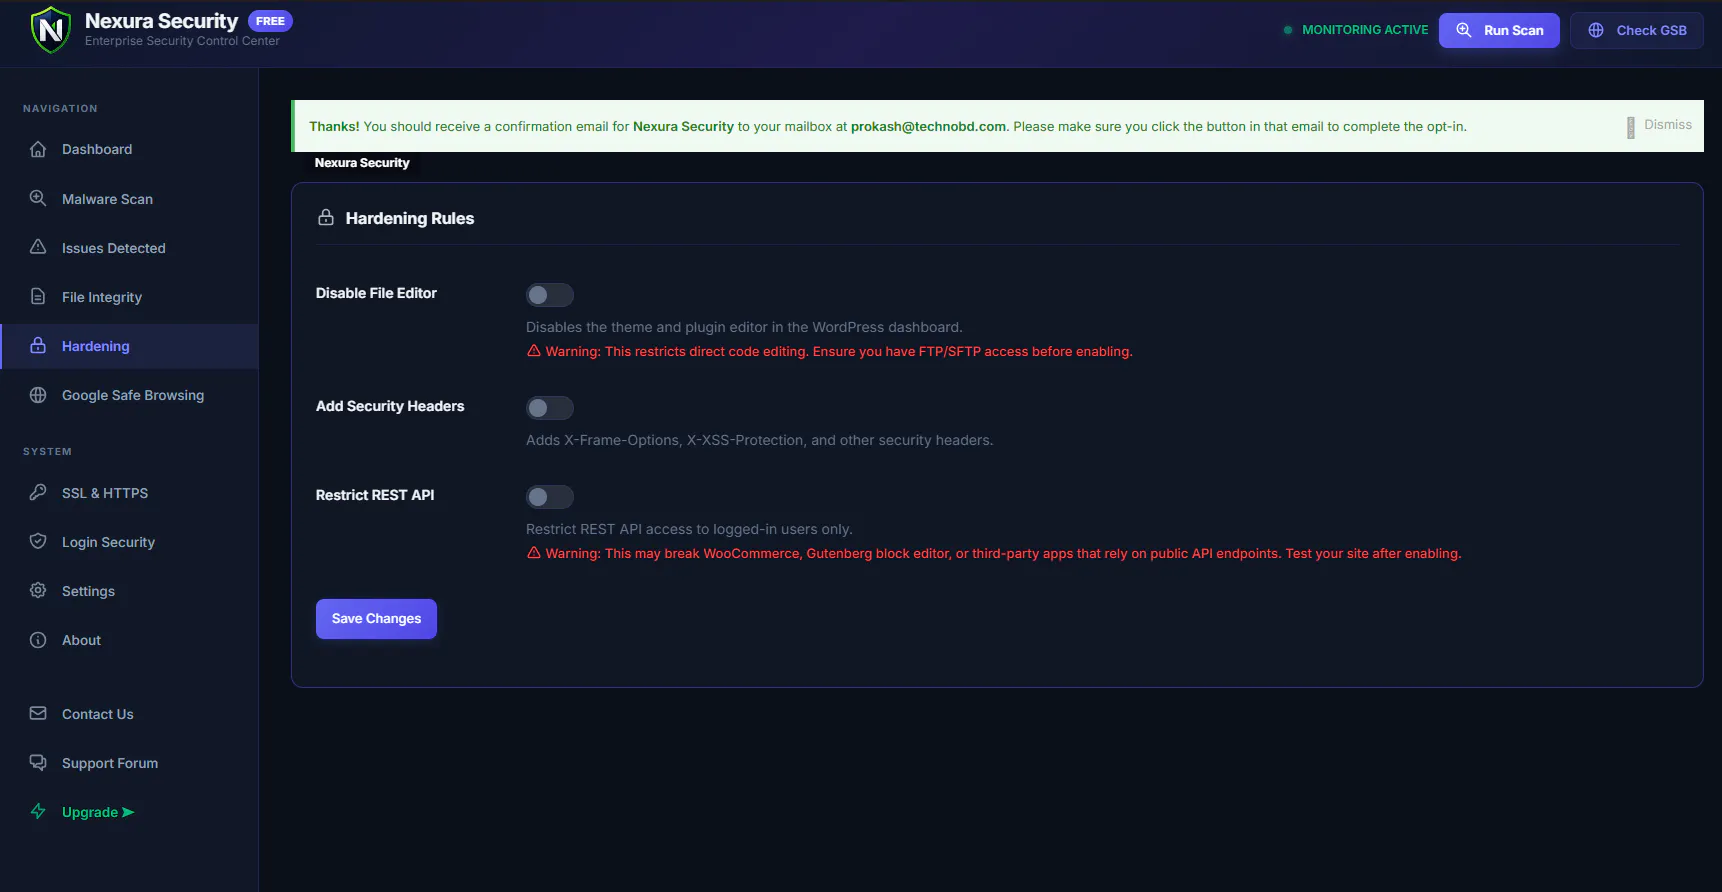Click the Upgrade lightning bolt icon
Viewport: 1722px width, 892px height.
click(38, 811)
